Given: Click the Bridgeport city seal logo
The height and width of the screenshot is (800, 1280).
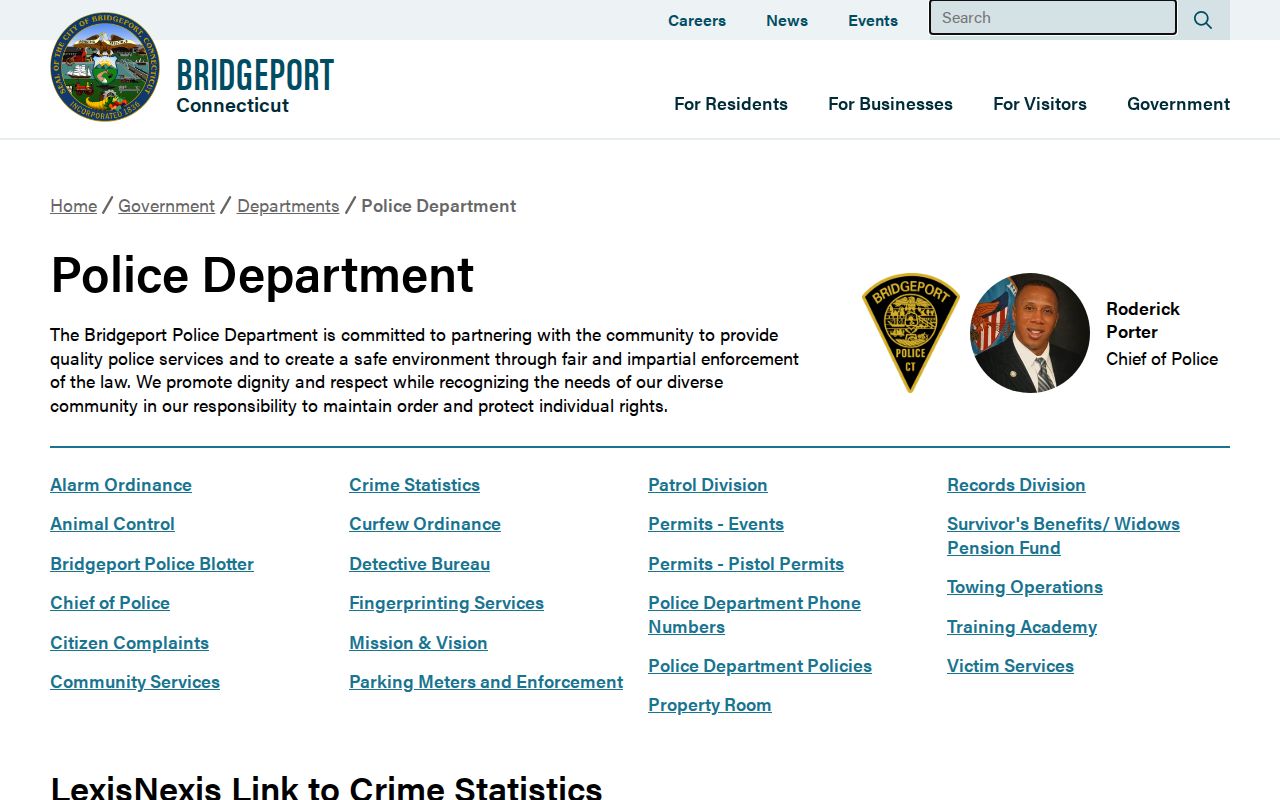Looking at the screenshot, I should [105, 67].
